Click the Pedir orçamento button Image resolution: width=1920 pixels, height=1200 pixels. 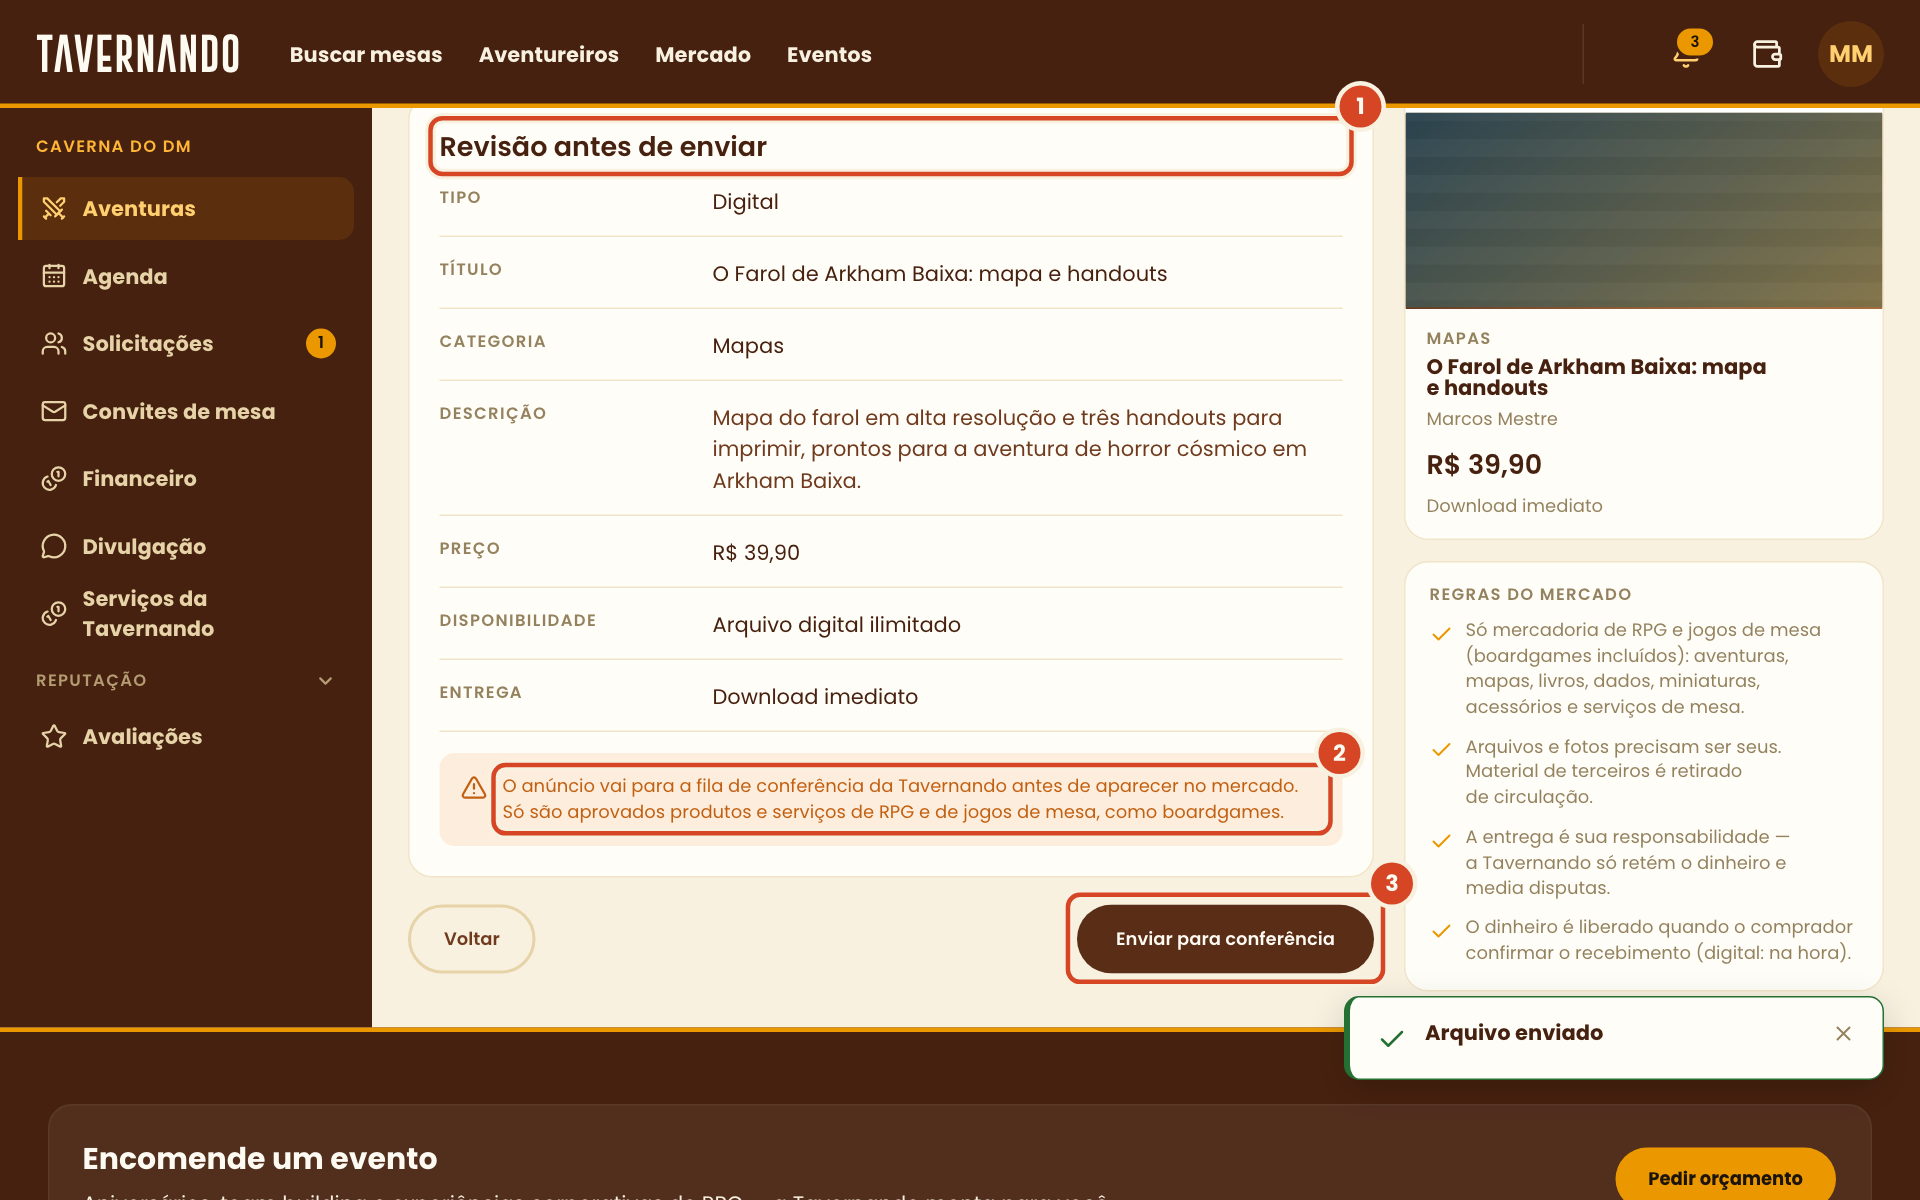(1725, 1176)
